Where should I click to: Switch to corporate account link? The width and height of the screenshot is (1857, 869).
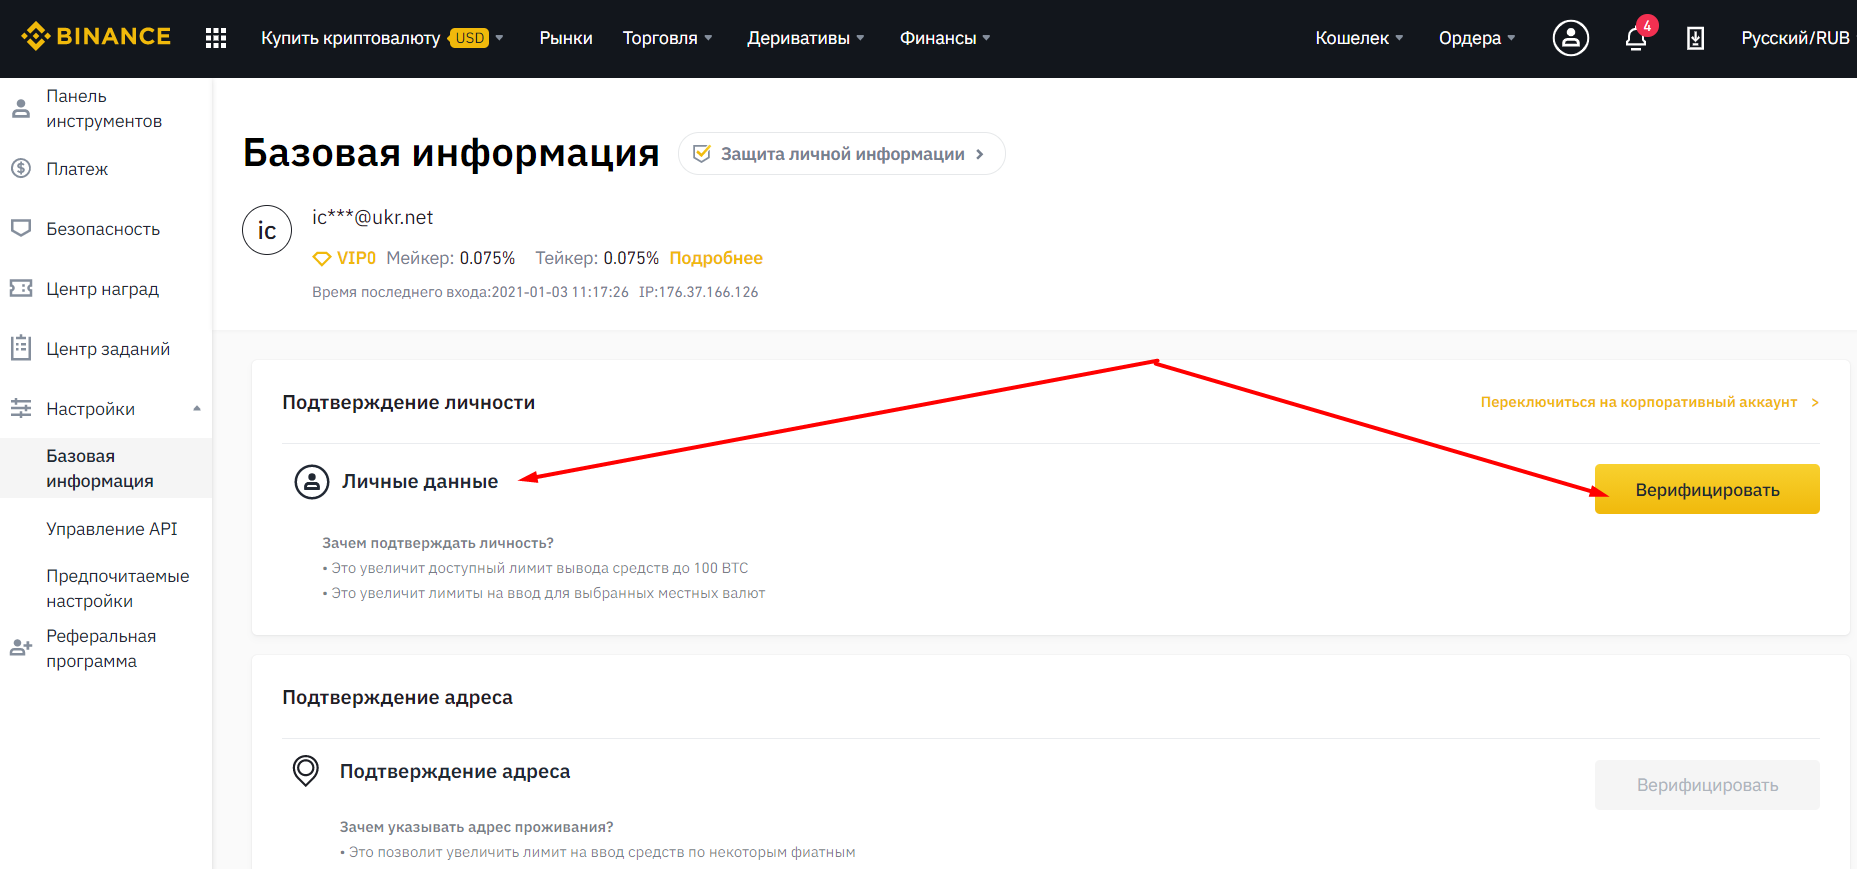[x=1649, y=402]
